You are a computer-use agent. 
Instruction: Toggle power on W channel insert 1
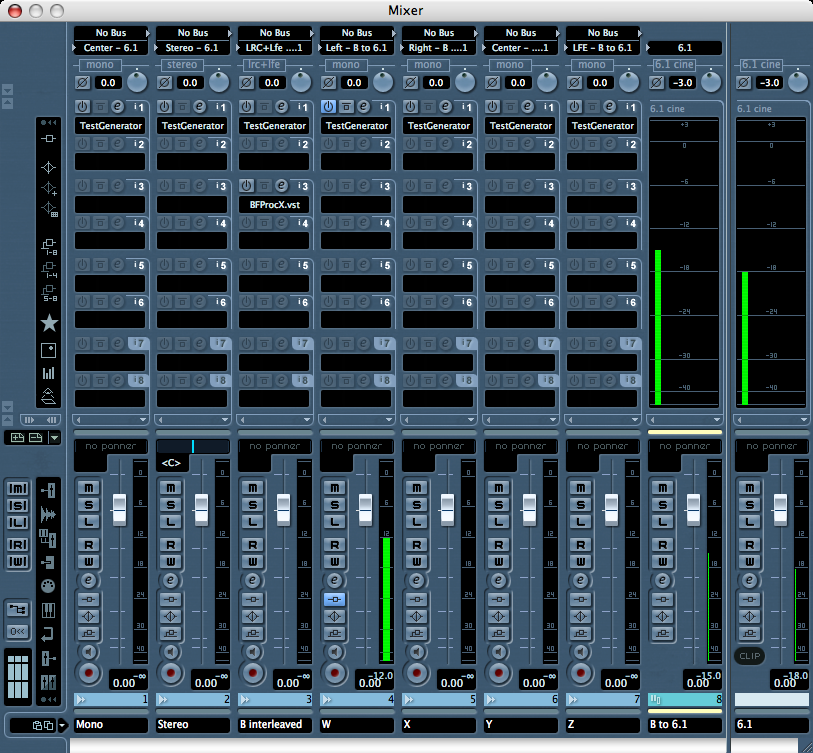point(329,106)
